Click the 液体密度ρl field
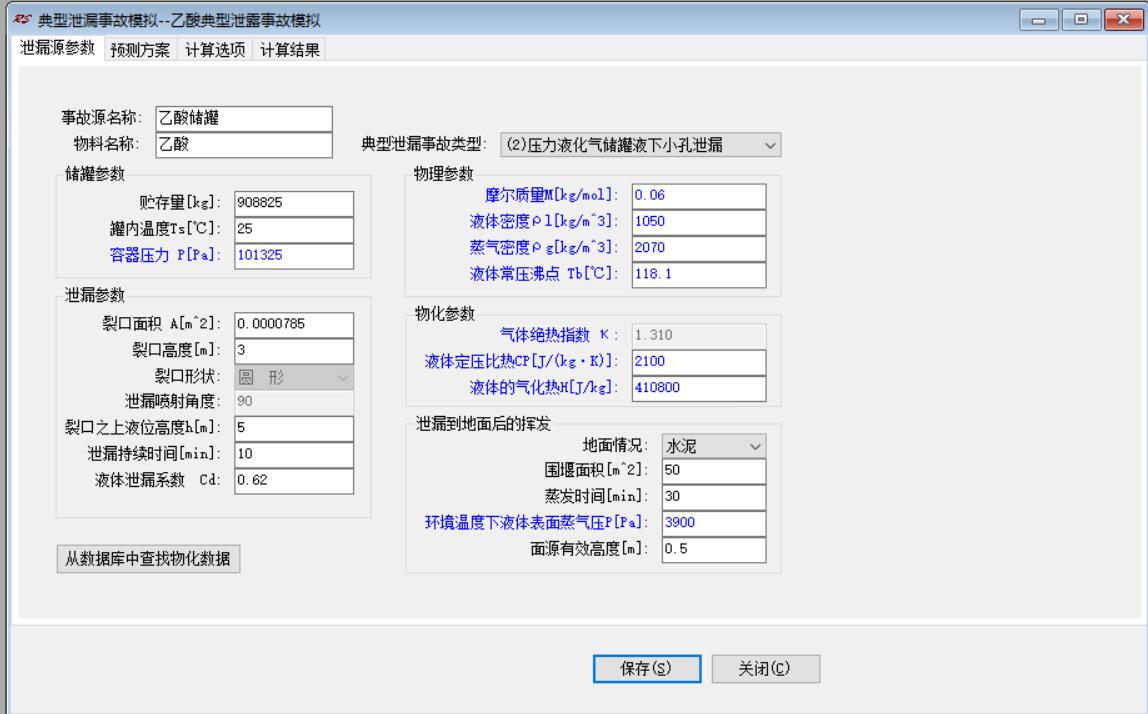The image size is (1148, 714). (698, 222)
